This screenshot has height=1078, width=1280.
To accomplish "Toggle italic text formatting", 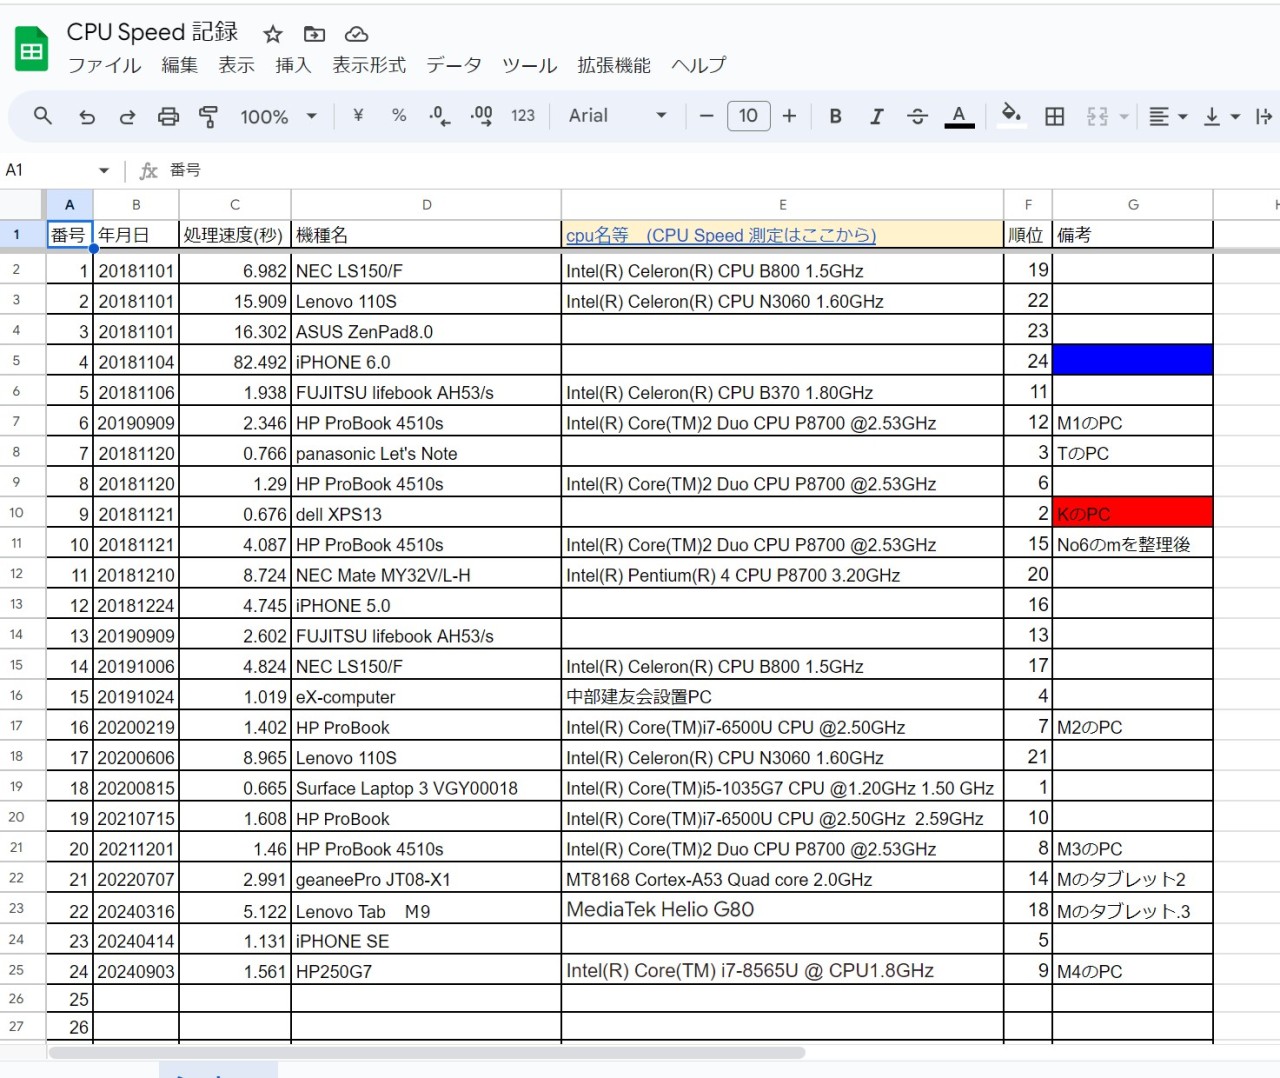I will pyautogui.click(x=876, y=117).
